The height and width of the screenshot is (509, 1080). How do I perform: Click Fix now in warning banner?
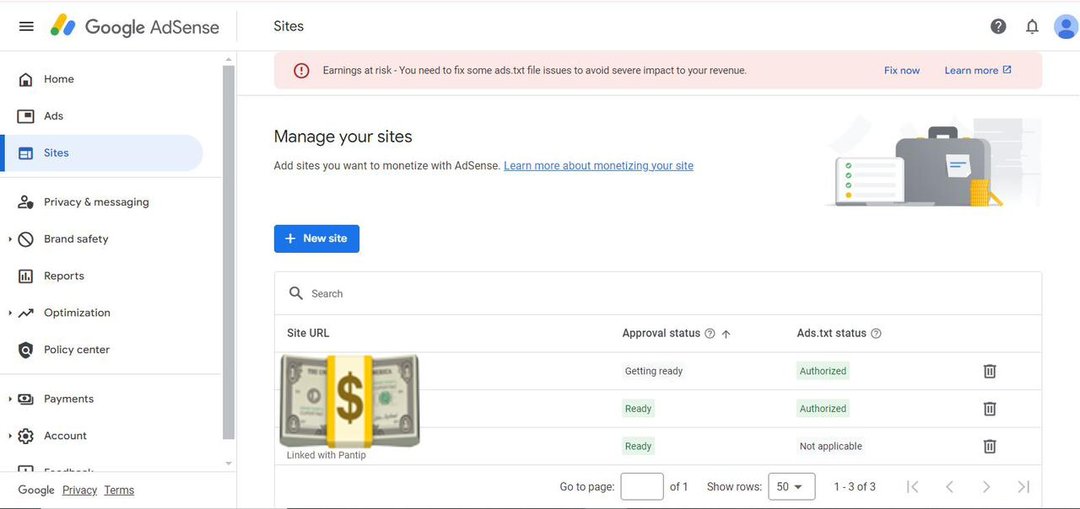tap(901, 71)
